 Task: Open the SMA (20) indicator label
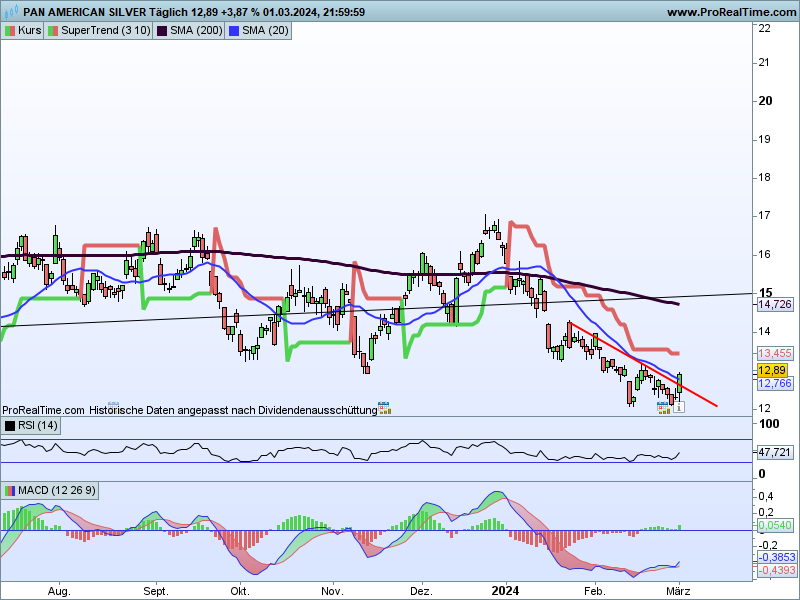point(265,31)
